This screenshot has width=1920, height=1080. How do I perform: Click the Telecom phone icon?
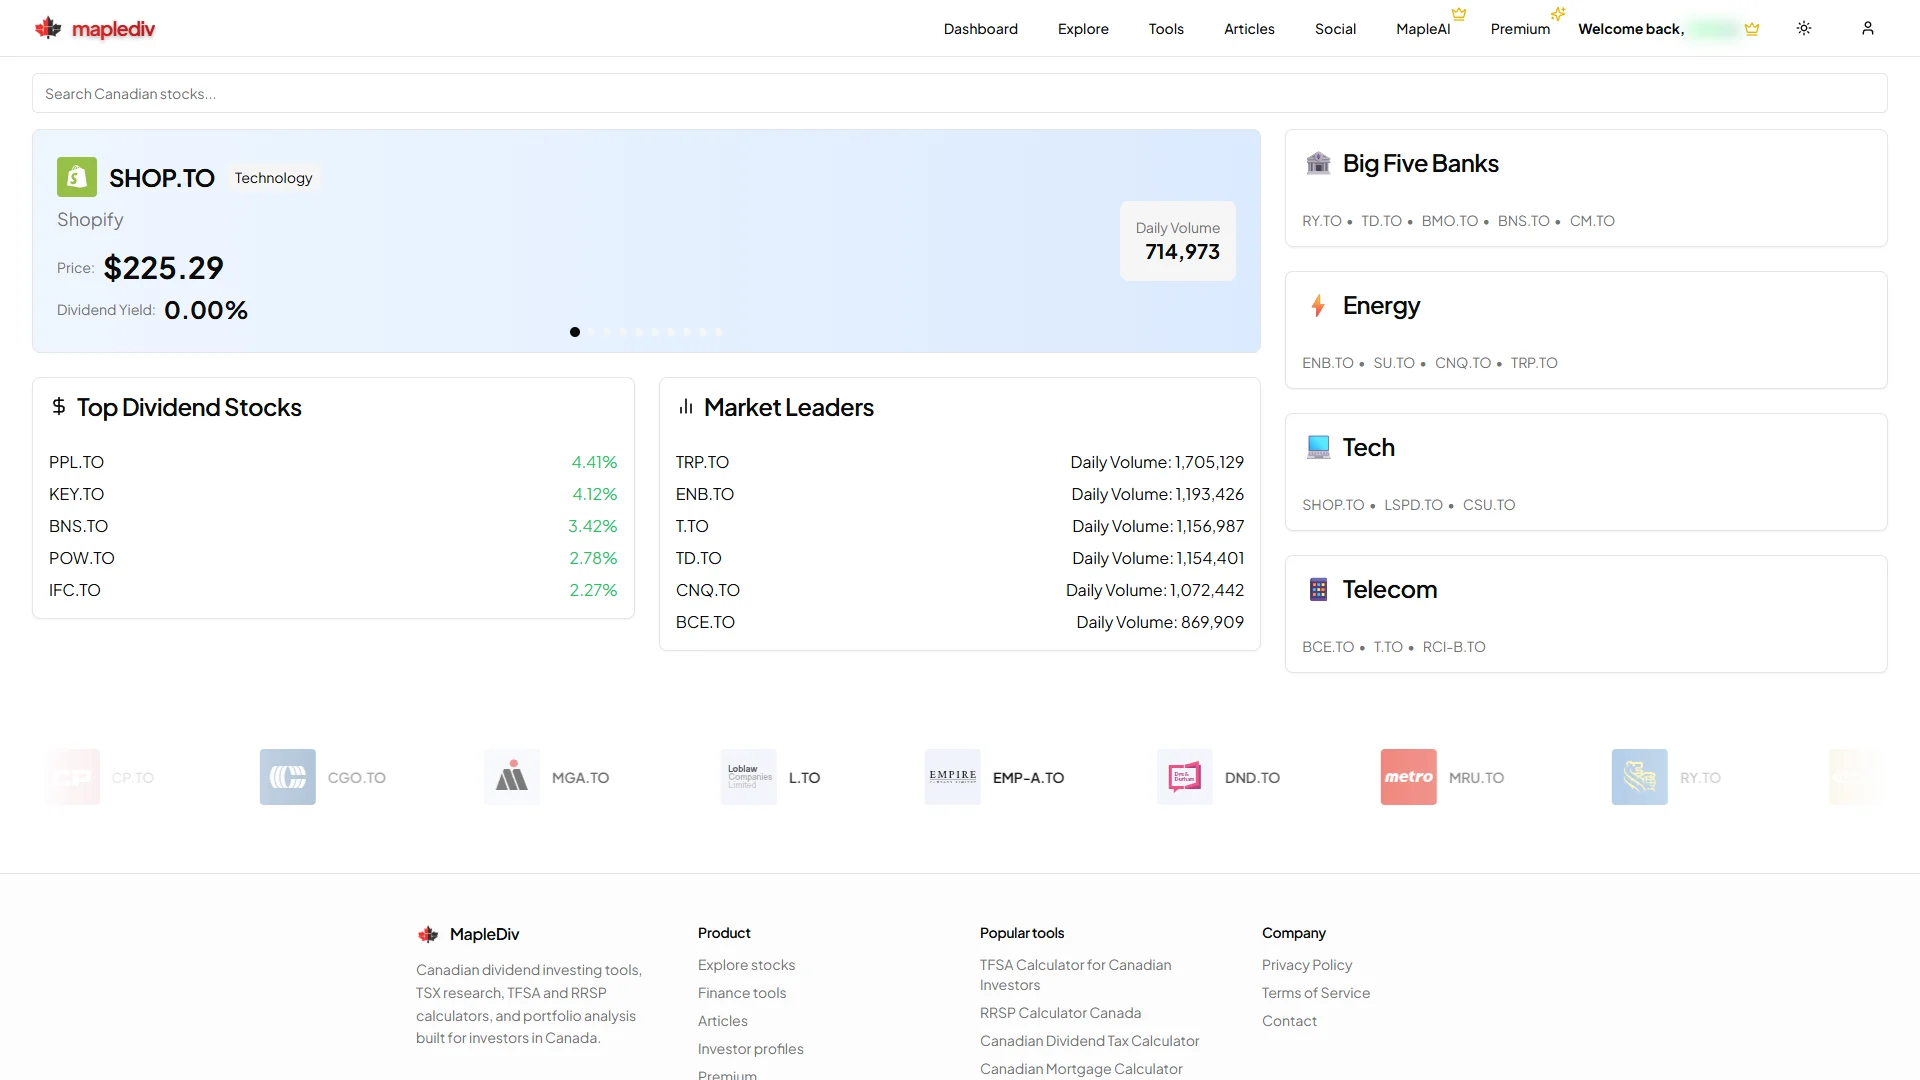tap(1318, 589)
